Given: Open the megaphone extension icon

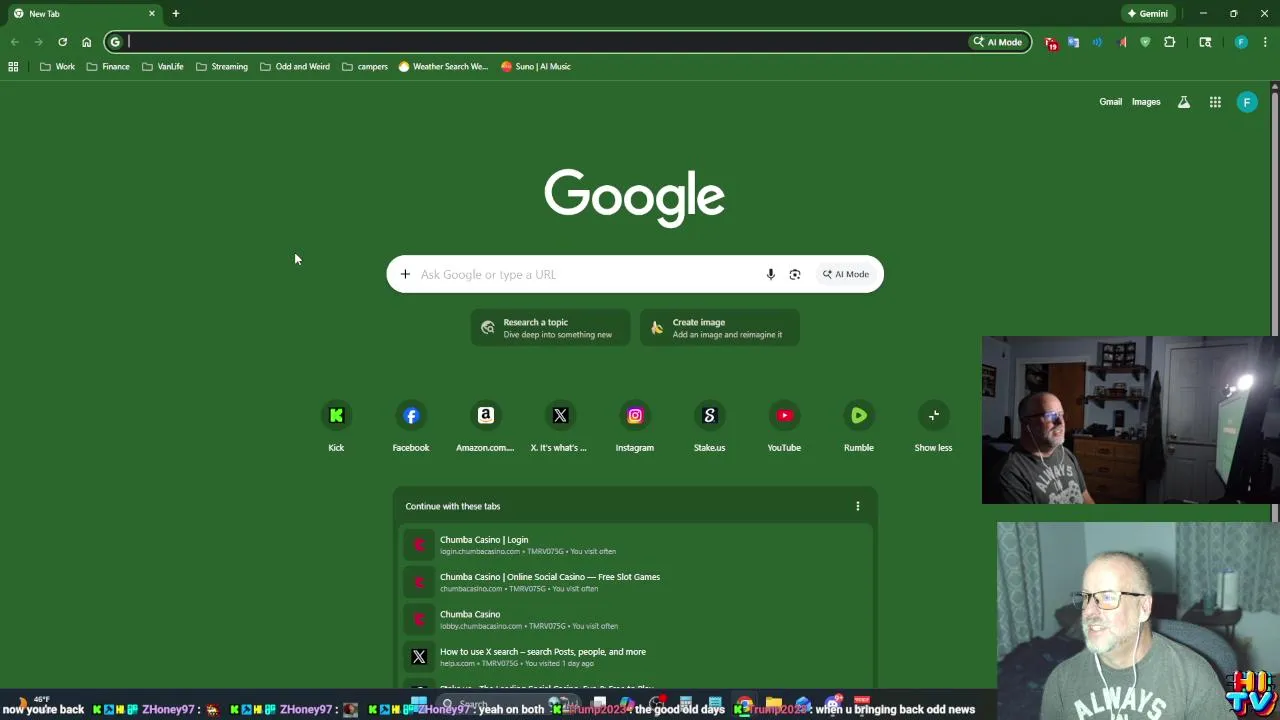Looking at the screenshot, I should click(1121, 42).
